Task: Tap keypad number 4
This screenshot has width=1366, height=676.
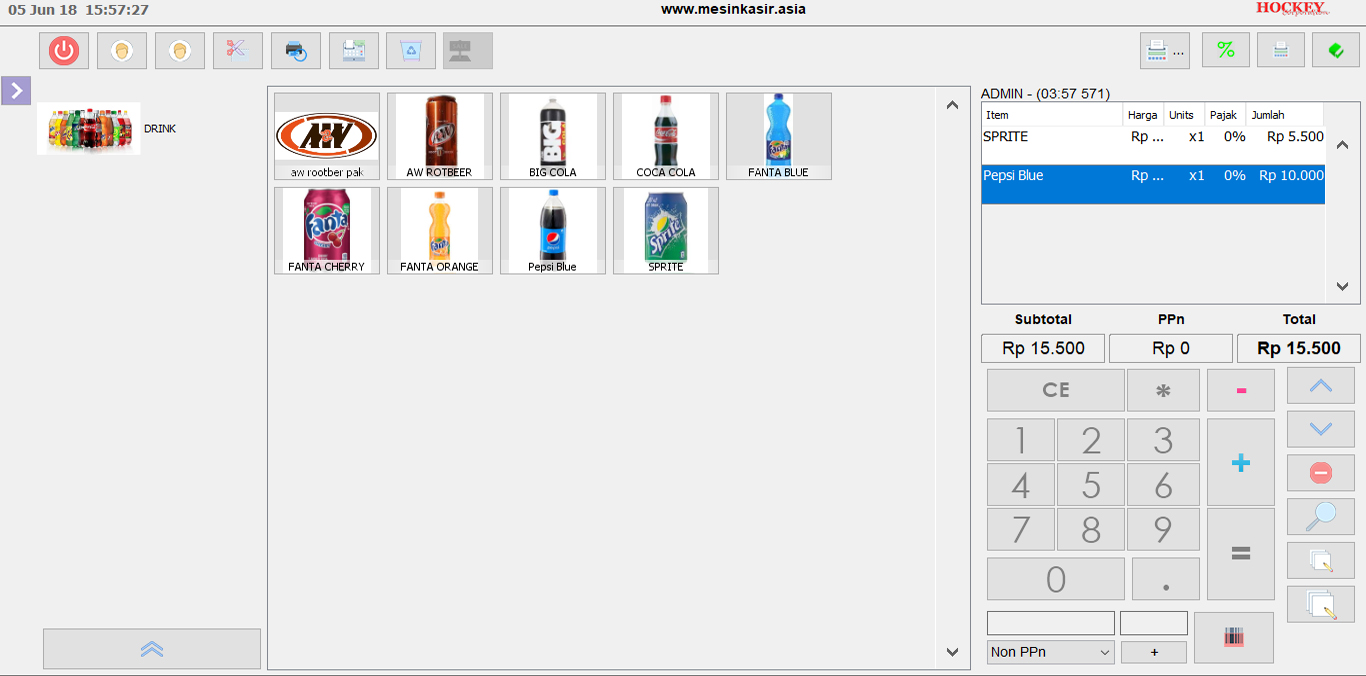Action: 1021,485
